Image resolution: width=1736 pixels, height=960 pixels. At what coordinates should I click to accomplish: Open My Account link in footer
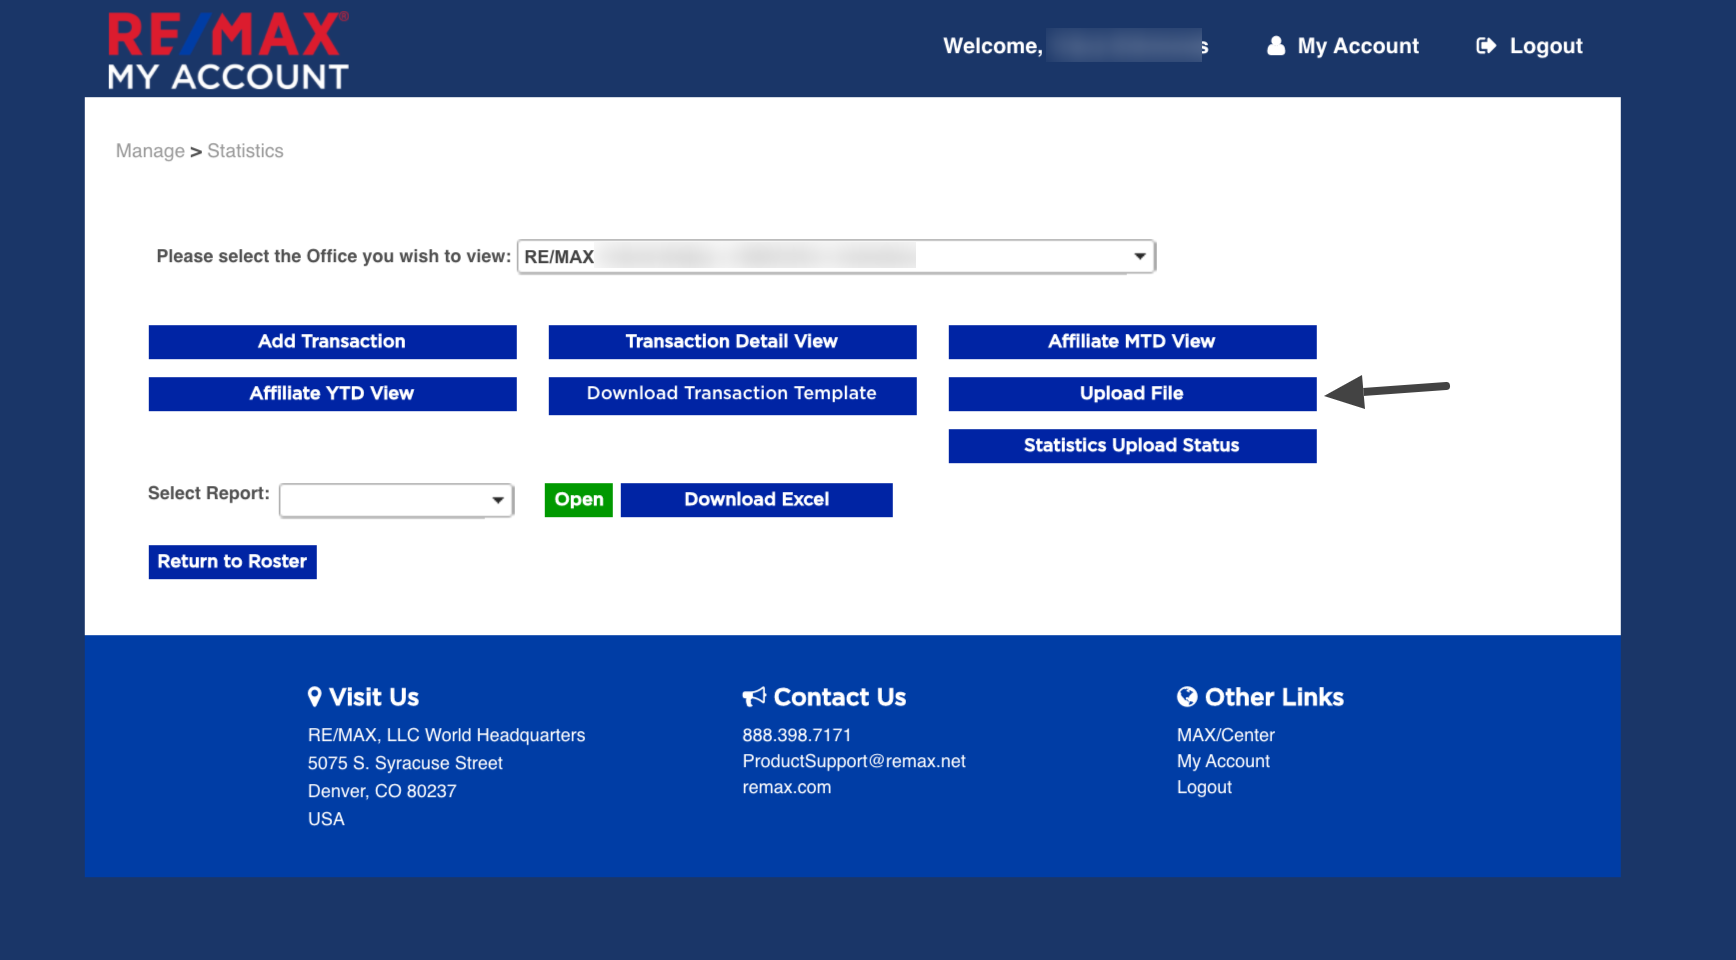point(1224,761)
